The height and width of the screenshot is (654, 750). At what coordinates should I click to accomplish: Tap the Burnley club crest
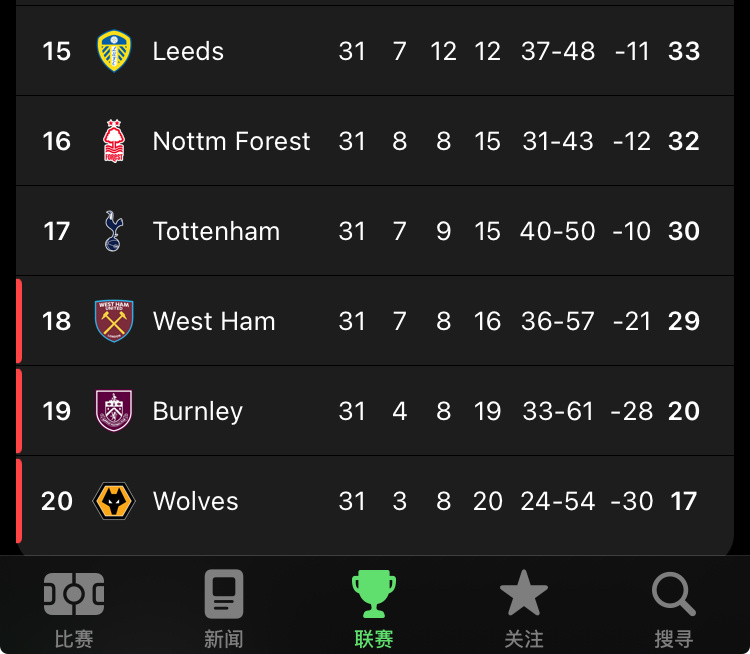pyautogui.click(x=114, y=410)
